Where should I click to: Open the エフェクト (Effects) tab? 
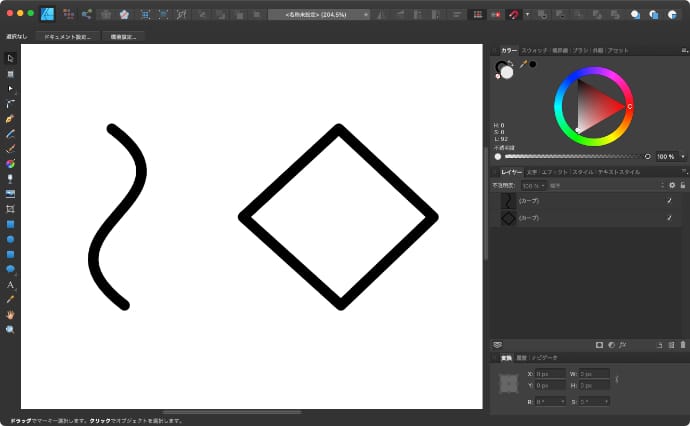(x=555, y=172)
